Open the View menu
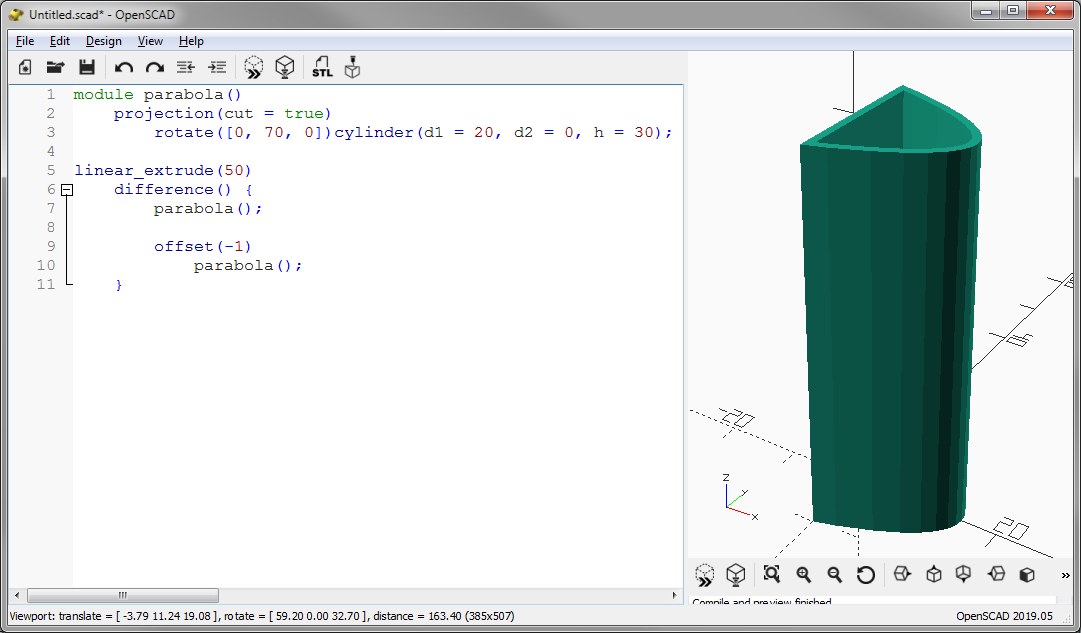The width and height of the screenshot is (1081, 633). (150, 41)
